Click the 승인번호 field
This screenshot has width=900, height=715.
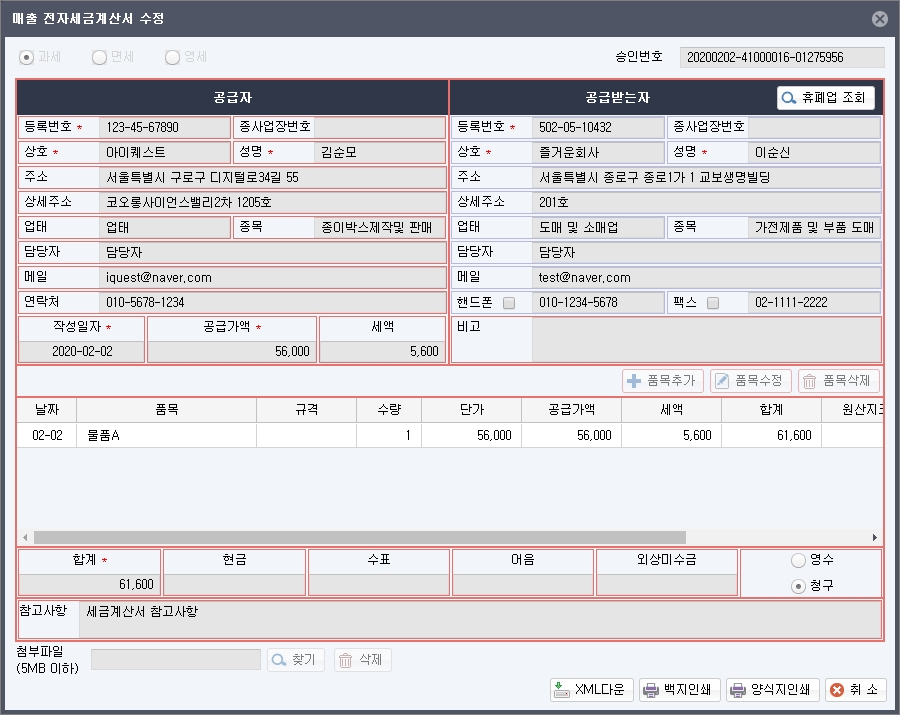(782, 57)
